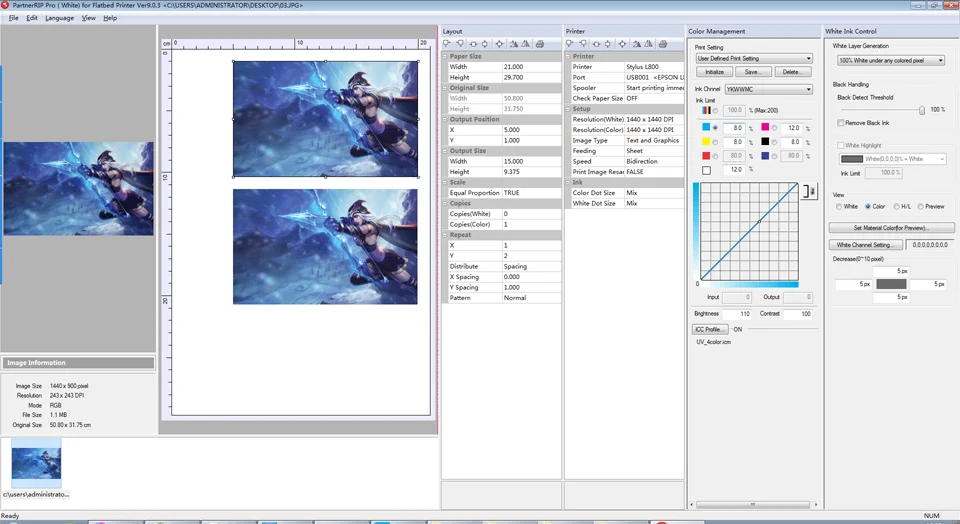Collapse the Paper Size section in Layout
The image size is (960, 524).
[446, 57]
